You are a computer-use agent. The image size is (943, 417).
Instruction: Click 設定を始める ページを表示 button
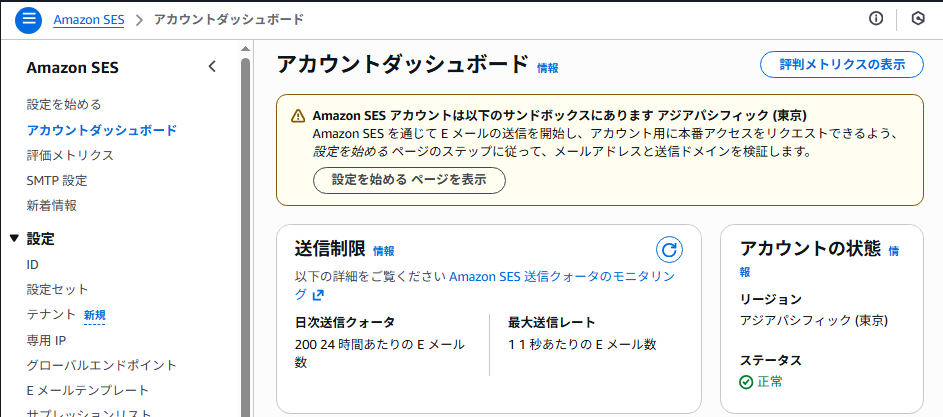pyautogui.click(x=409, y=181)
